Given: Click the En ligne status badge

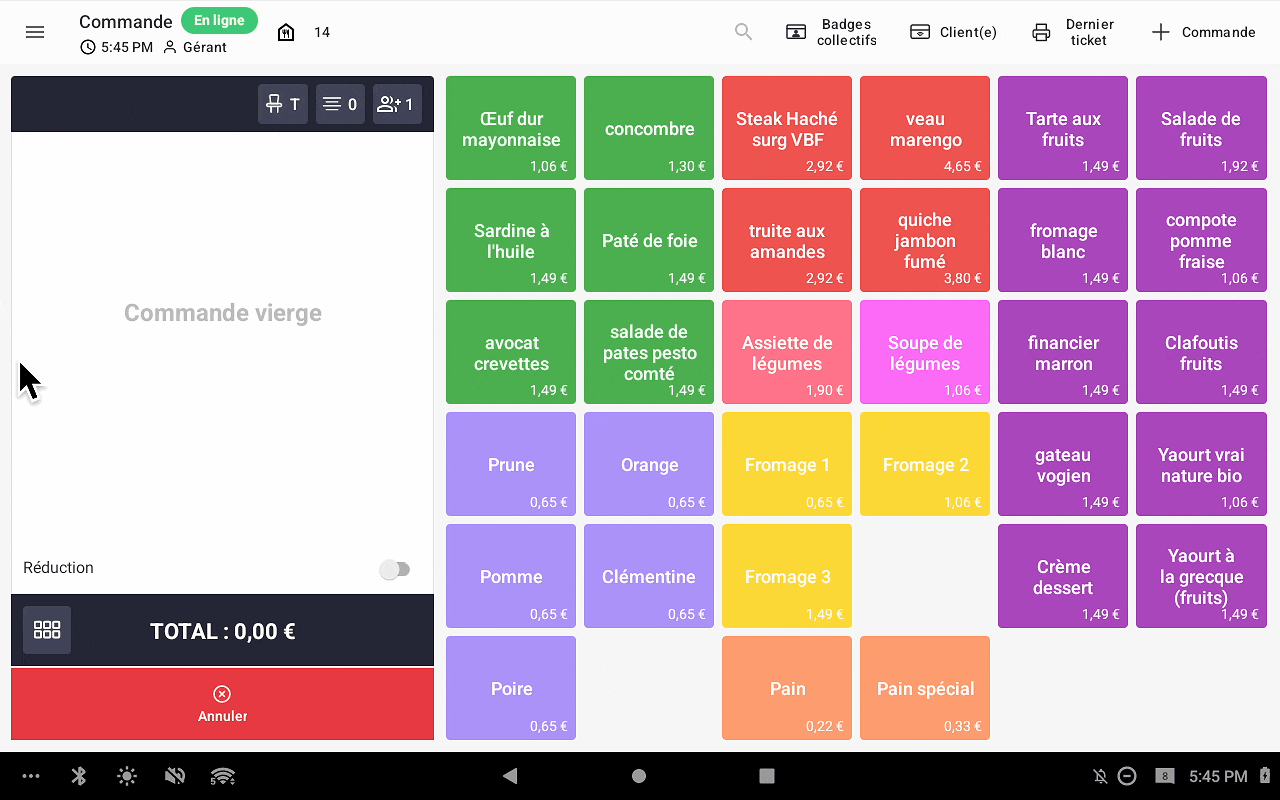Looking at the screenshot, I should point(219,21).
